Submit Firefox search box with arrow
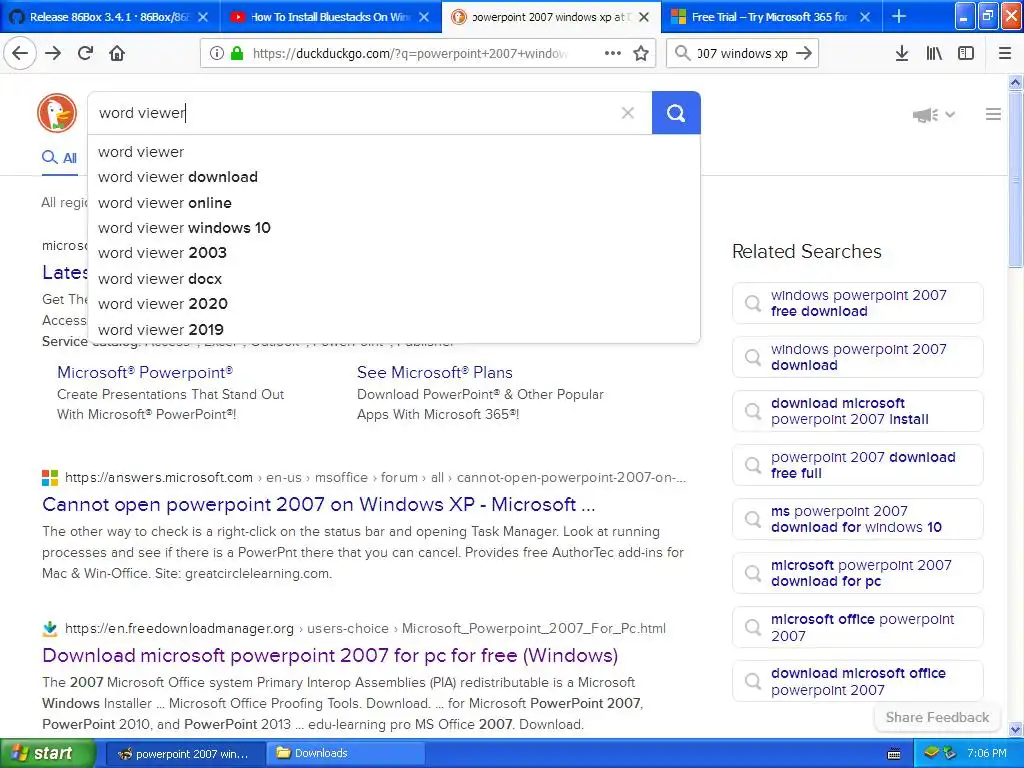 point(804,53)
